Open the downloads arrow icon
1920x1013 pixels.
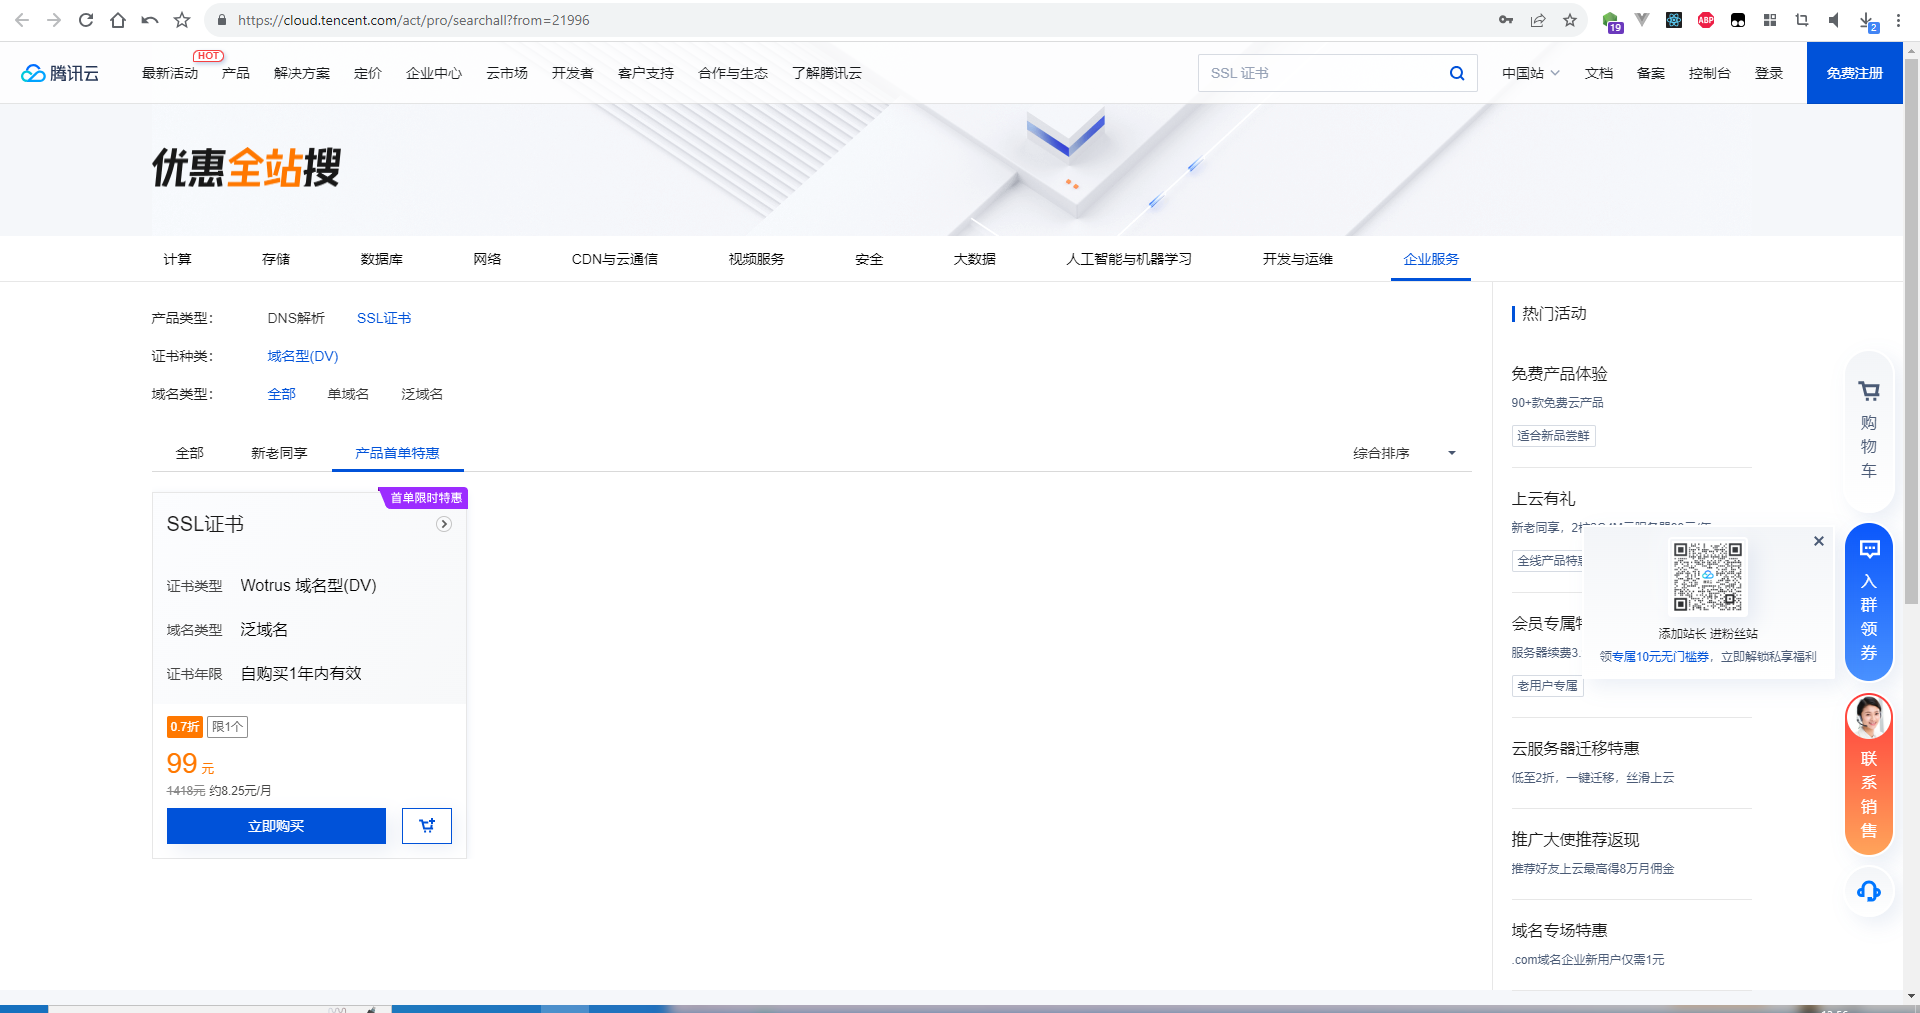click(1867, 21)
